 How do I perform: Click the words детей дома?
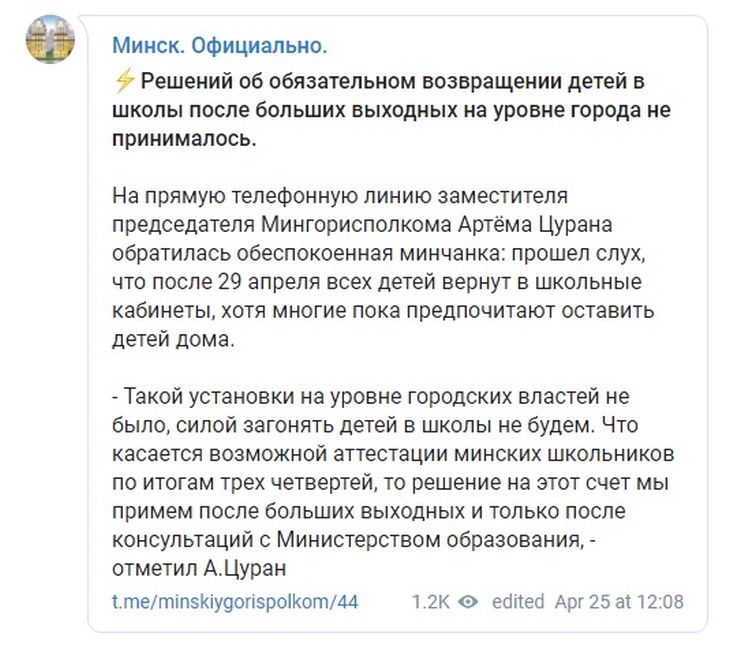click(171, 338)
